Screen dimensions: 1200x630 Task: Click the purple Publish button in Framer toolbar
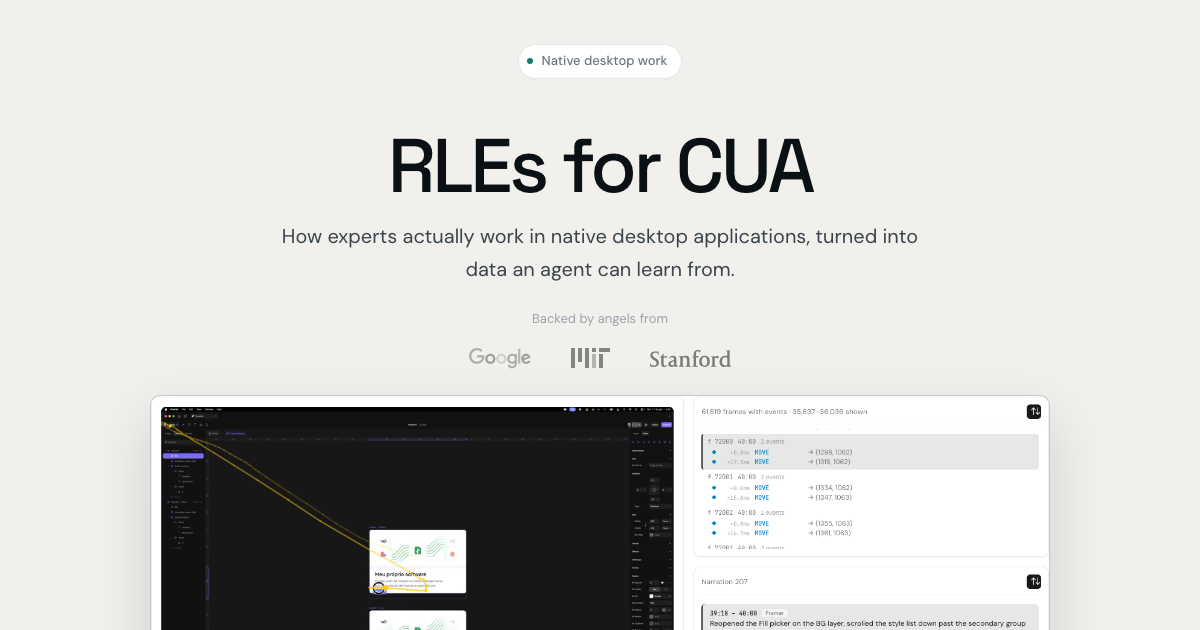click(x=667, y=425)
